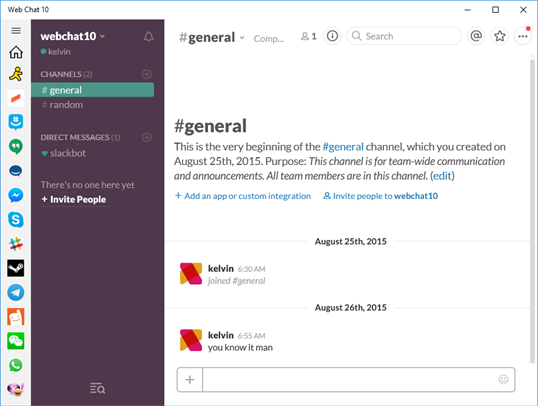The image size is (538, 406).
Task: Open Telegram from the sidebar
Action: 16,292
